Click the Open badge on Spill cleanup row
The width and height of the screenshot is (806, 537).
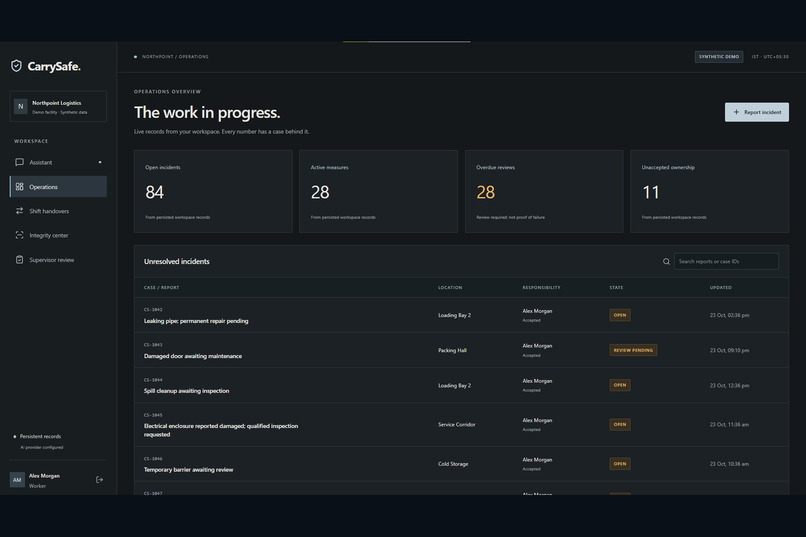[x=620, y=385]
